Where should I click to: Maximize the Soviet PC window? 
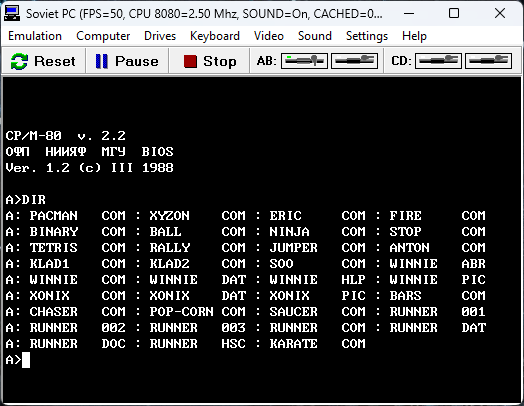point(454,14)
